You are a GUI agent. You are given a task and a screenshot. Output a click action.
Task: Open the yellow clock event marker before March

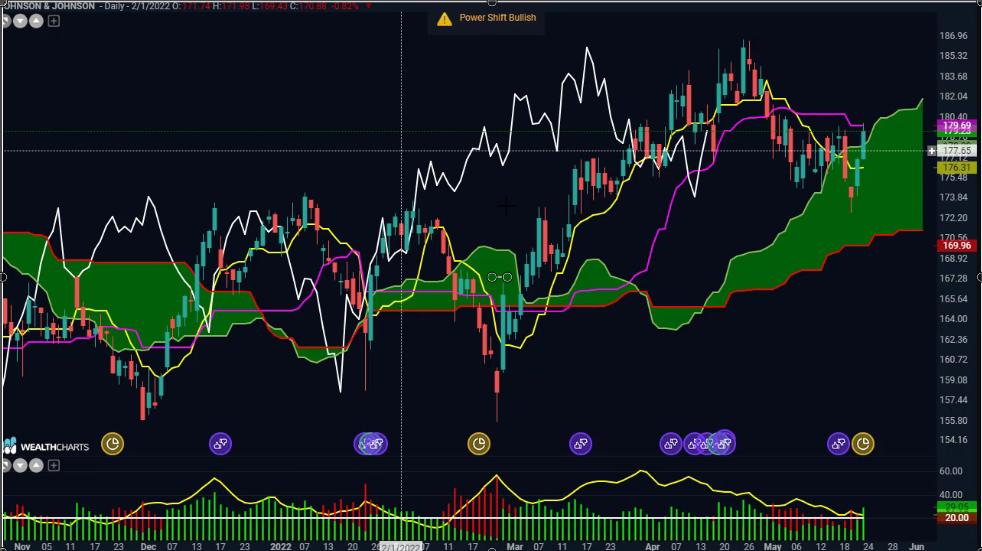coord(479,444)
